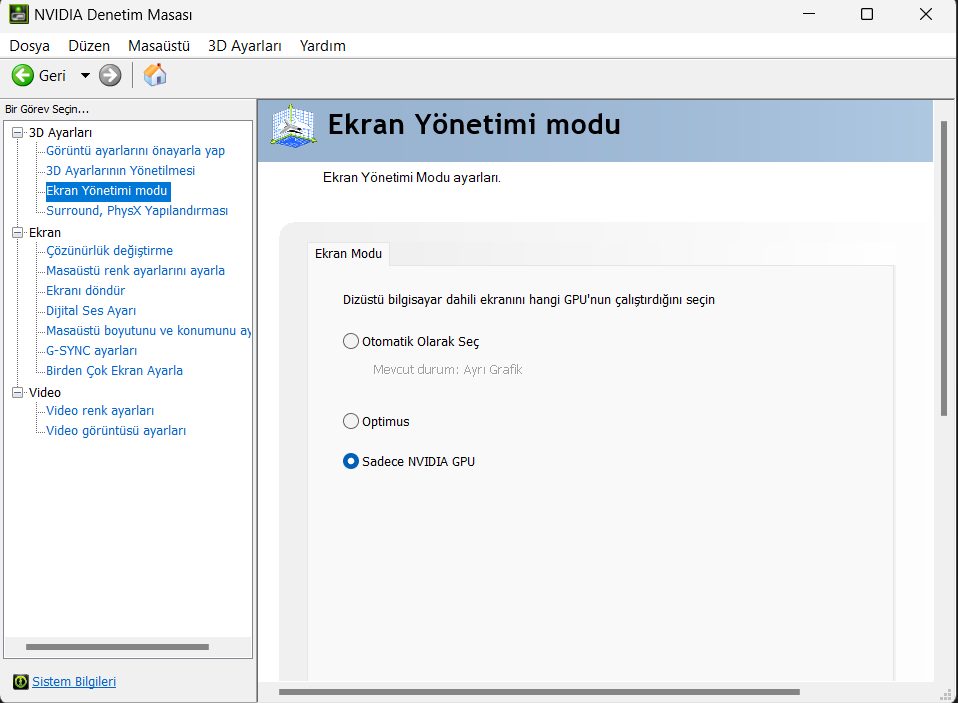Open 3D Ayarlarının Yönetilmesi page
The width and height of the screenshot is (958, 703).
point(120,170)
